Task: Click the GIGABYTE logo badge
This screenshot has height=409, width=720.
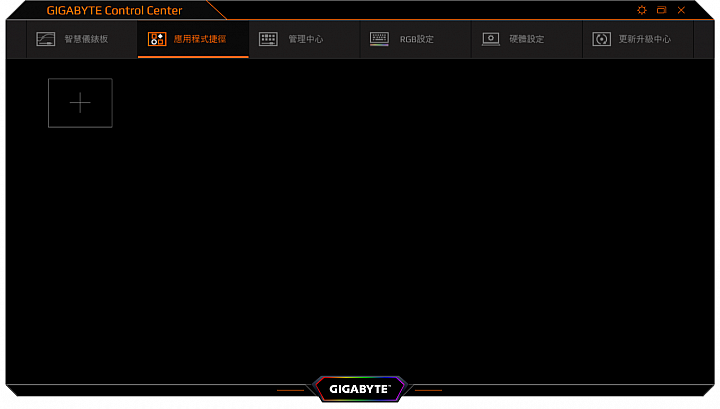Action: click(x=360, y=389)
